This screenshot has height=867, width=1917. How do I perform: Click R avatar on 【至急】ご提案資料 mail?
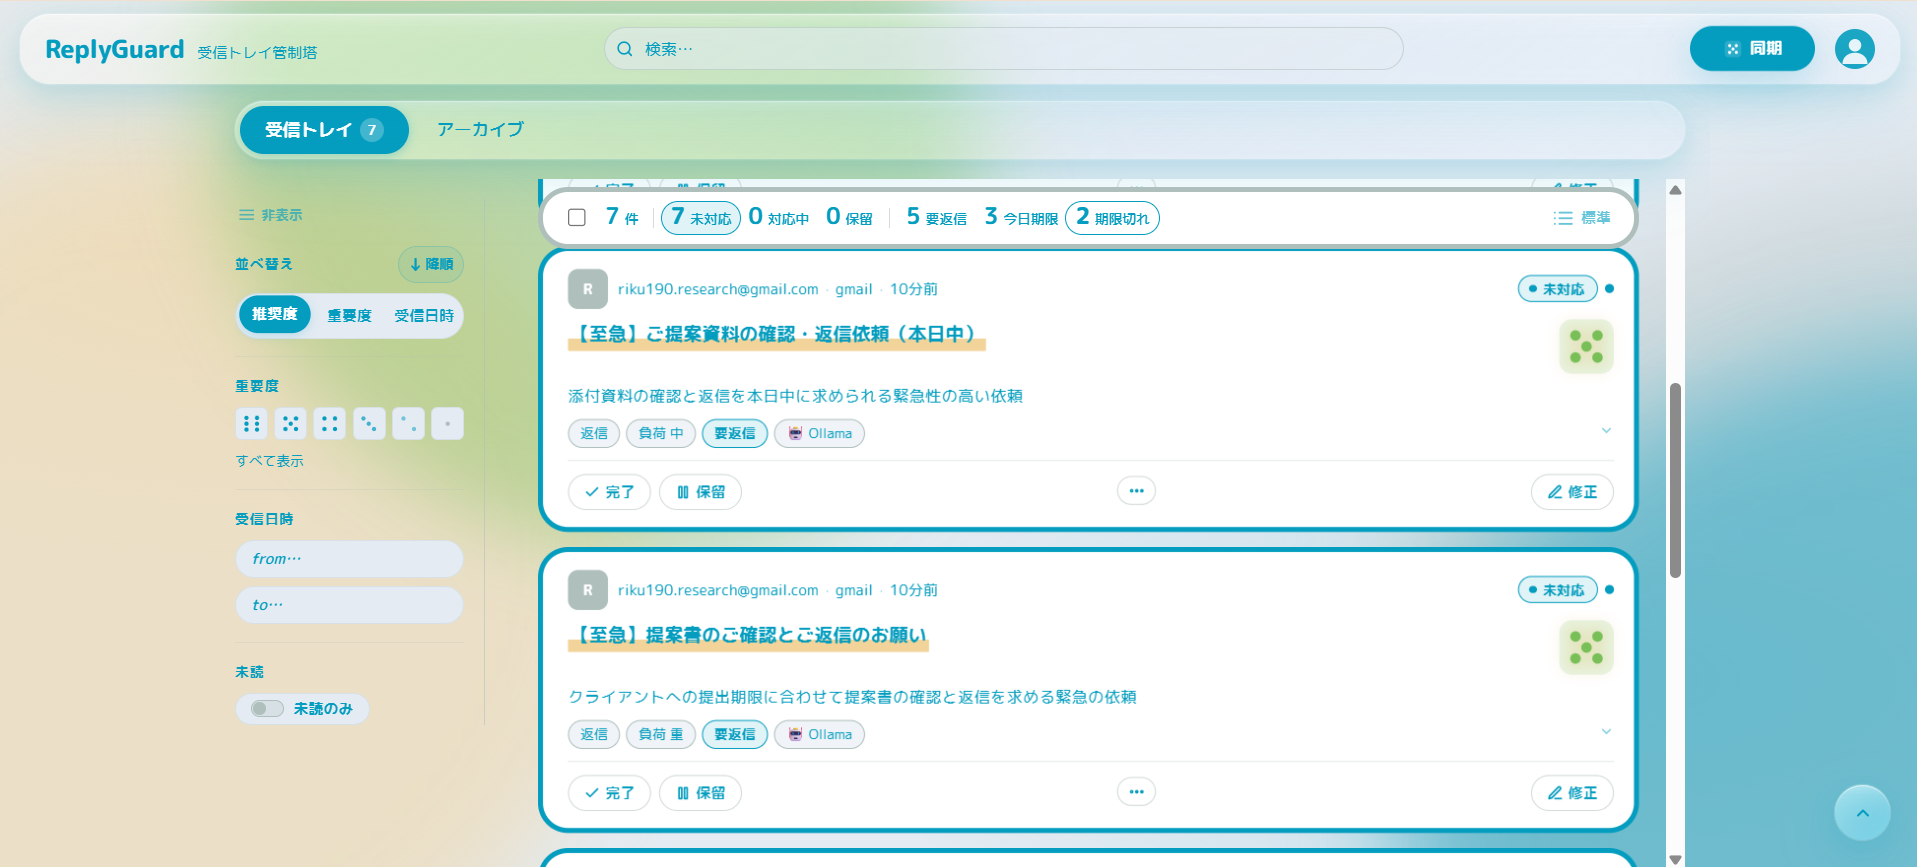[x=588, y=289]
